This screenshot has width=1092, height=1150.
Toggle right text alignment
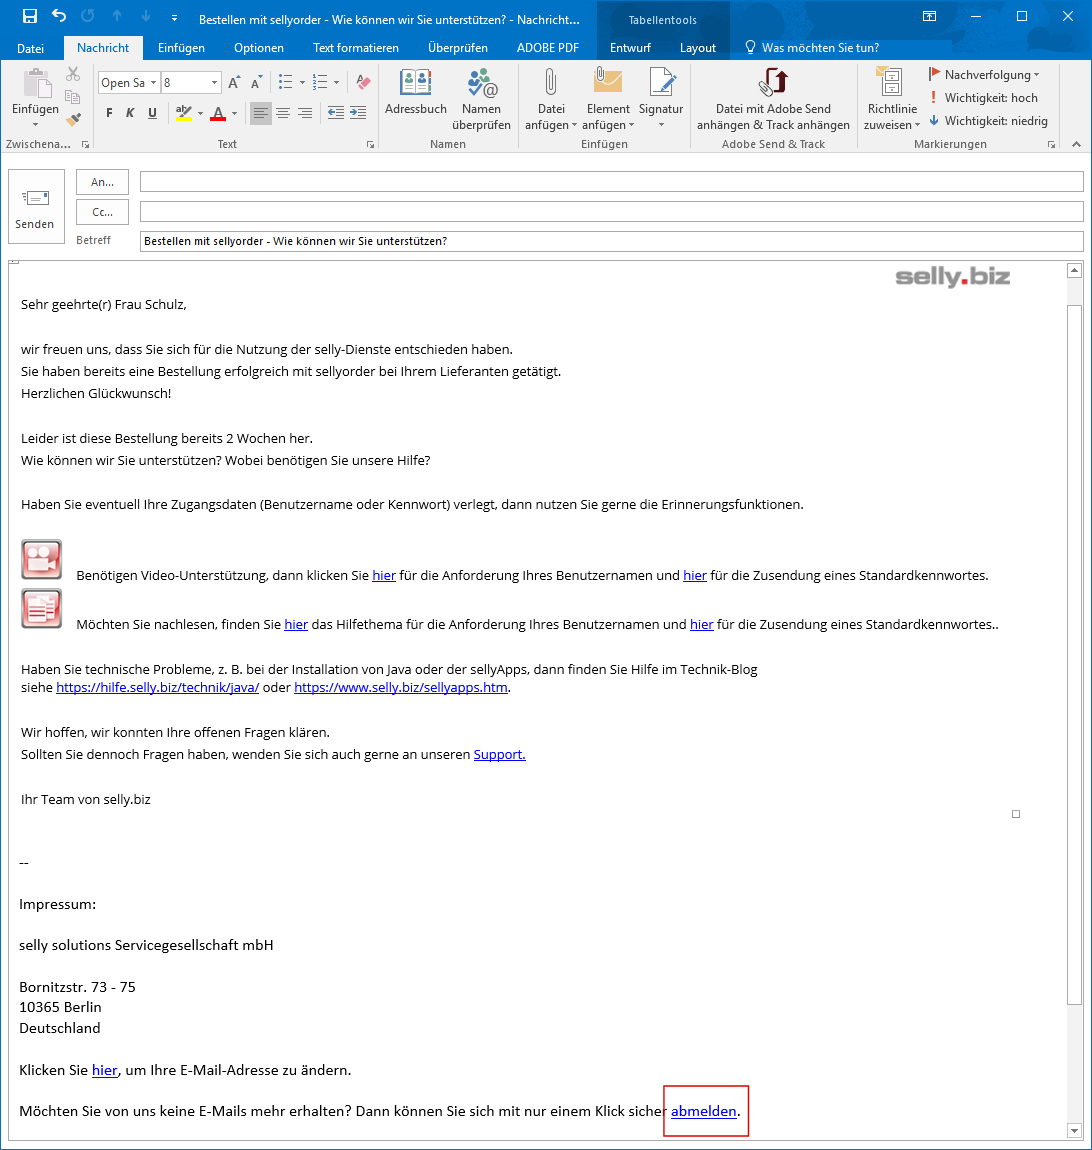pyautogui.click(x=305, y=113)
